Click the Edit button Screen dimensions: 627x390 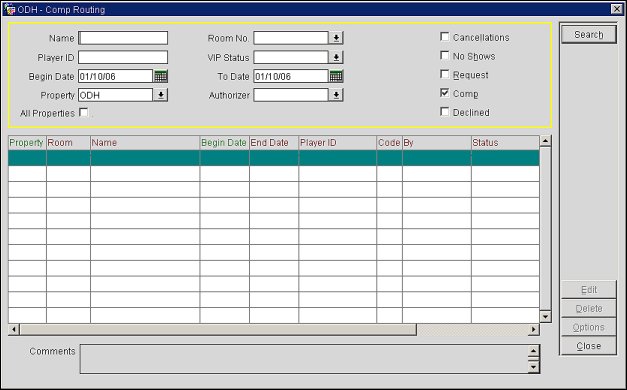point(589,290)
